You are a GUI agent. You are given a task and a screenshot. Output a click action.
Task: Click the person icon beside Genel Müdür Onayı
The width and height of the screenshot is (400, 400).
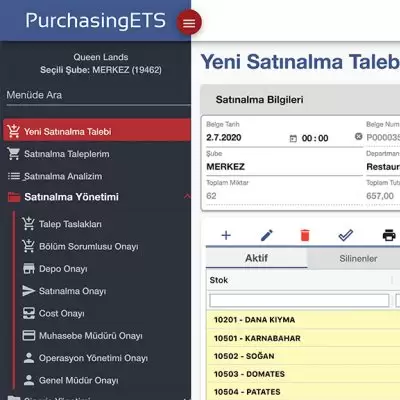[x=29, y=380]
